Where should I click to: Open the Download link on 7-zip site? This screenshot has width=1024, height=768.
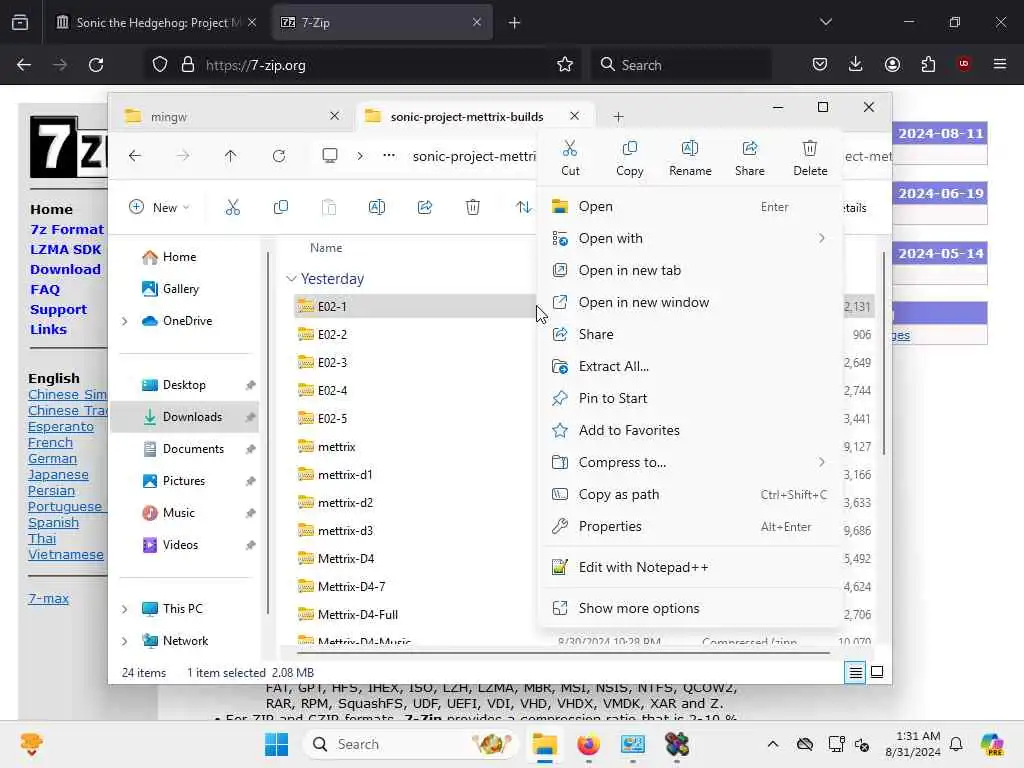tap(65, 269)
